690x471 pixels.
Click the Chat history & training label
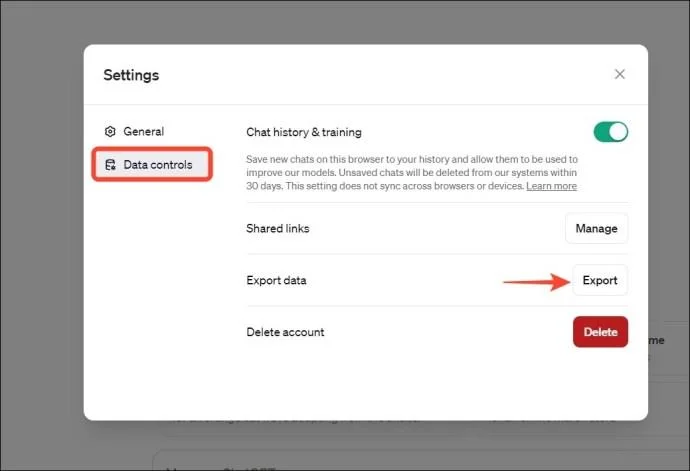(304, 132)
